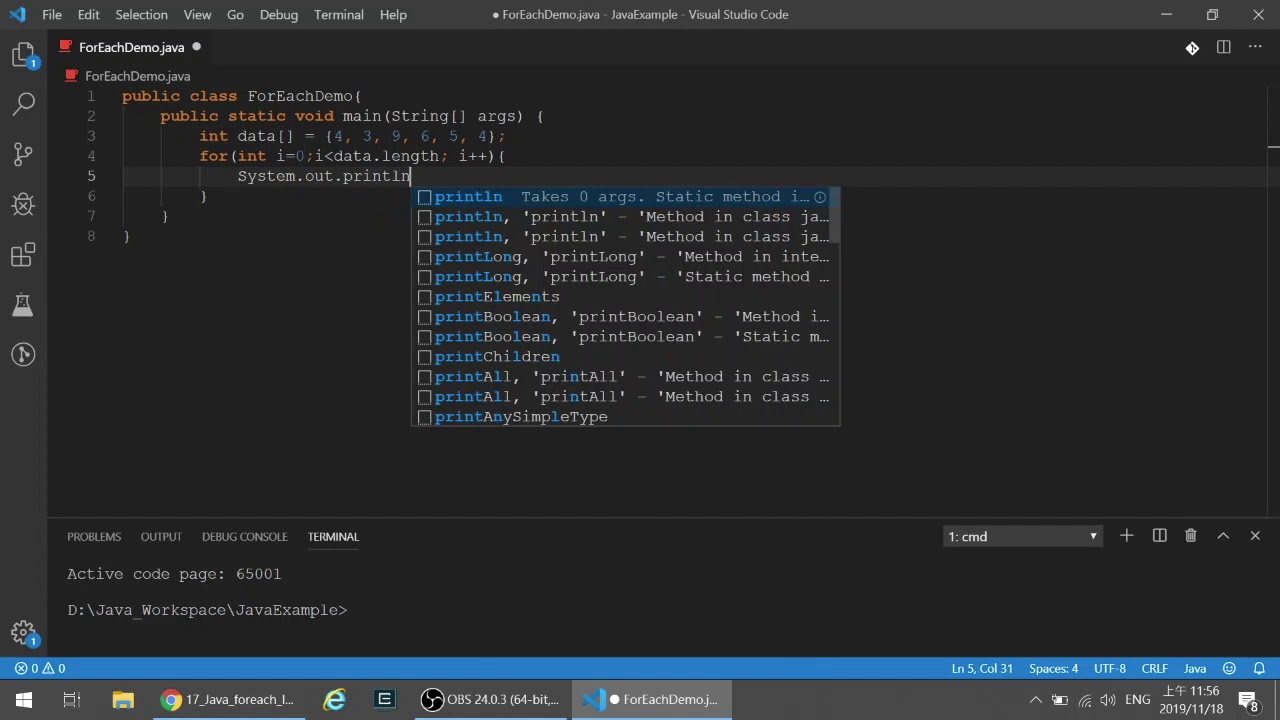Click the source control diamond icon in editor toolbar
Viewport: 1280px width, 720px height.
click(1192, 47)
